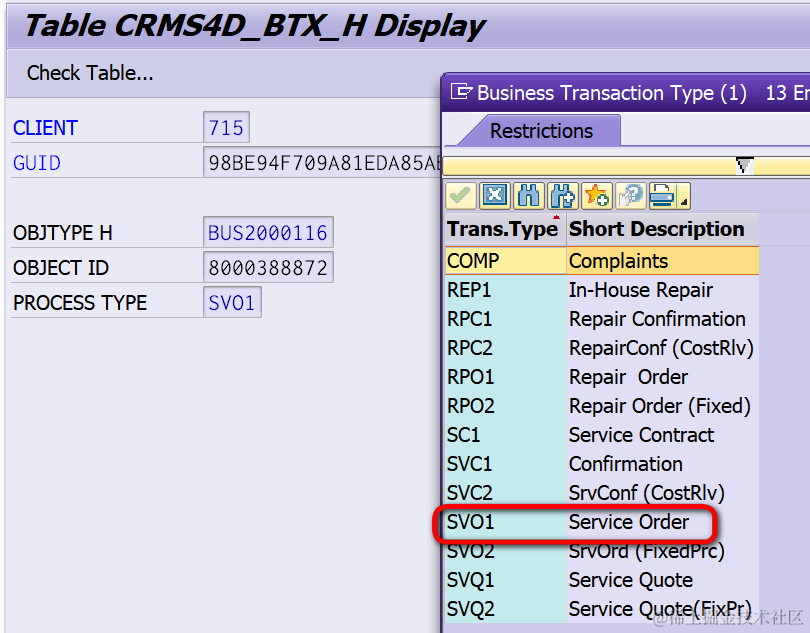This screenshot has width=810, height=633.
Task: Click the Business Transaction Type dialog title icon
Action: coord(461,92)
